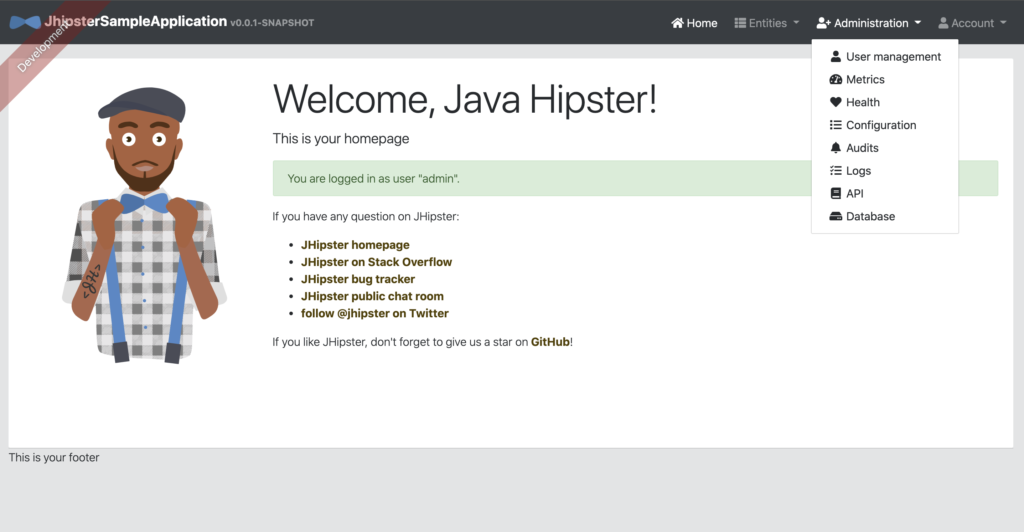Open User management from Administration menu

(x=885, y=56)
